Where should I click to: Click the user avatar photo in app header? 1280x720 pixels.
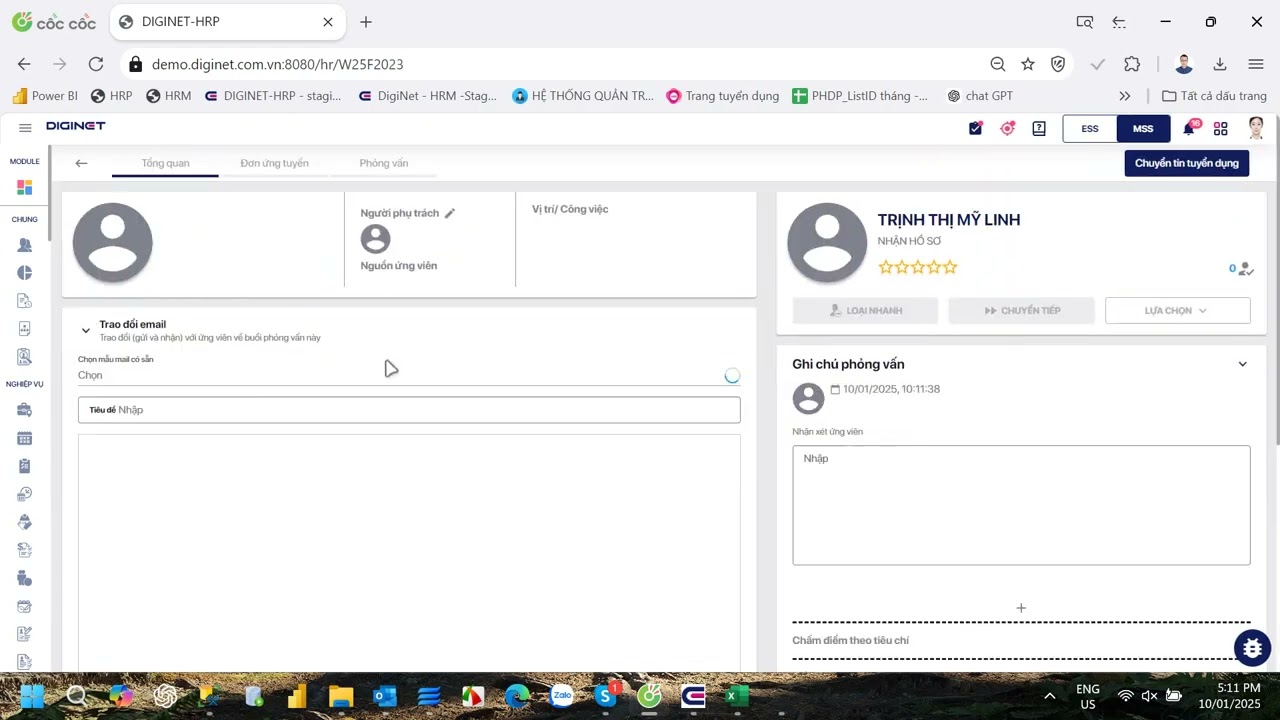click(x=1256, y=128)
